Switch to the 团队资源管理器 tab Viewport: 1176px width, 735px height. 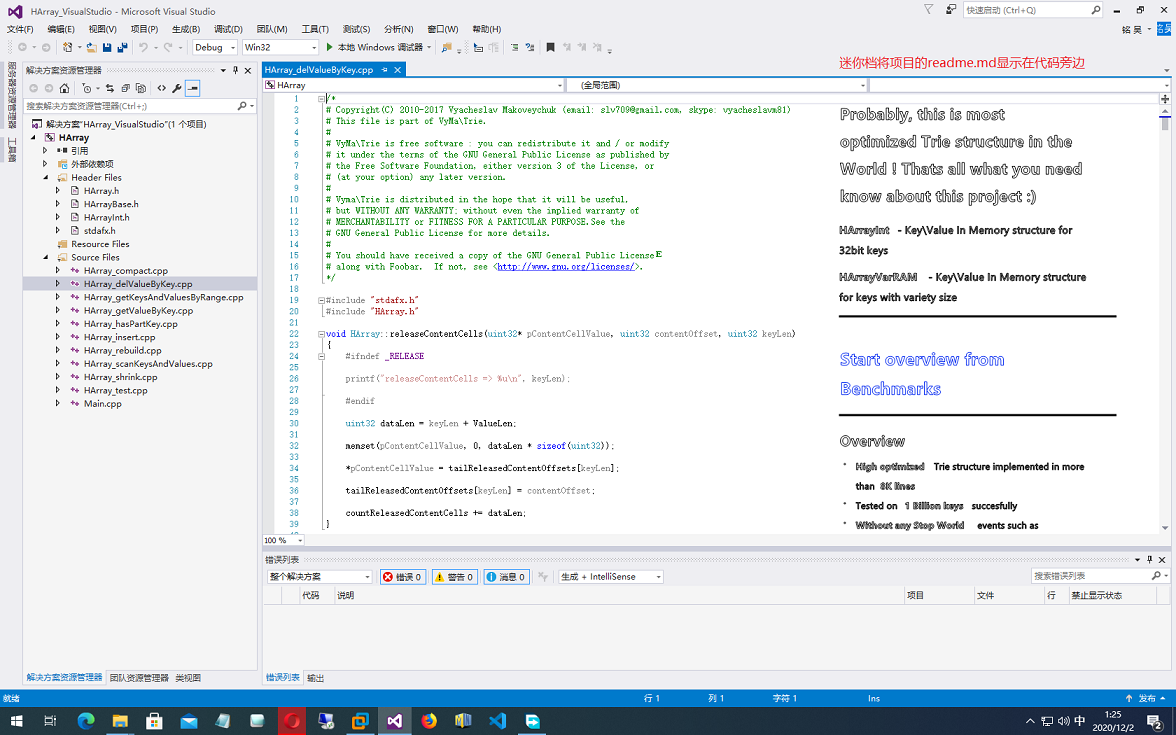pyautogui.click(x=140, y=678)
